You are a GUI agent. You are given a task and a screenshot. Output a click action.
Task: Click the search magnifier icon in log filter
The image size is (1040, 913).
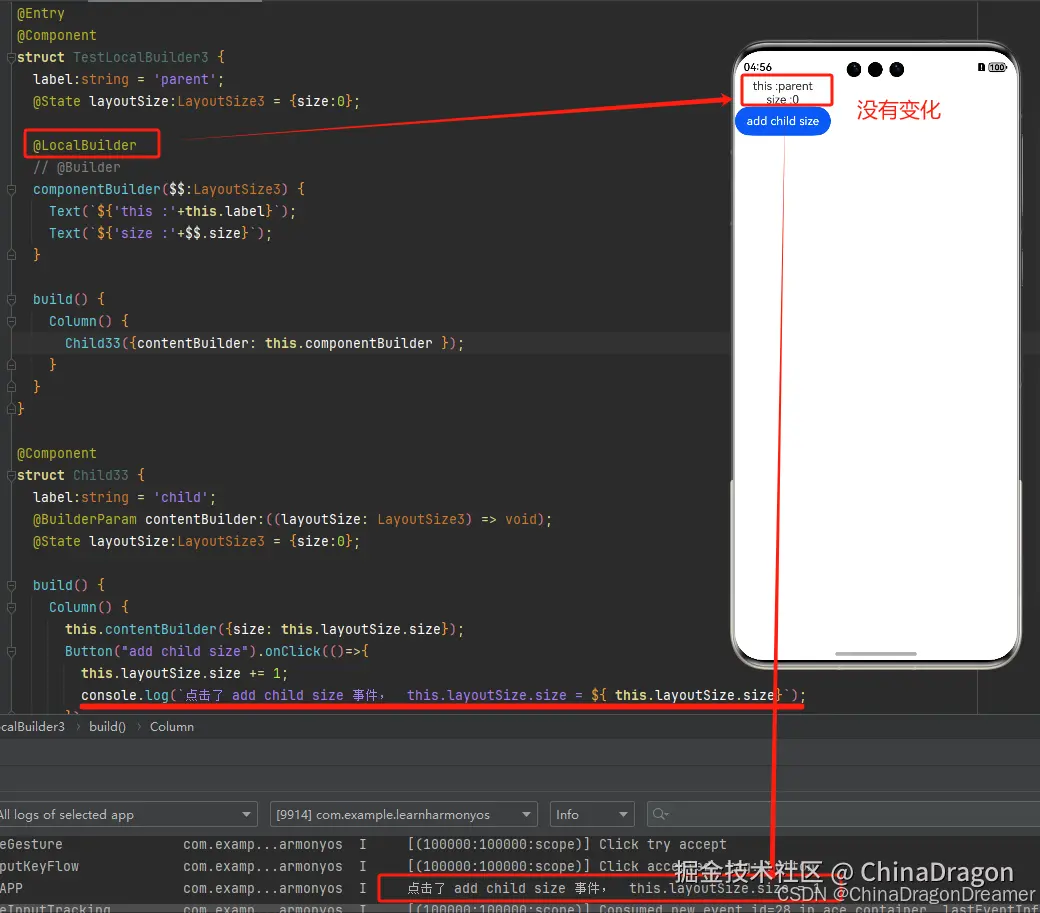coord(660,814)
